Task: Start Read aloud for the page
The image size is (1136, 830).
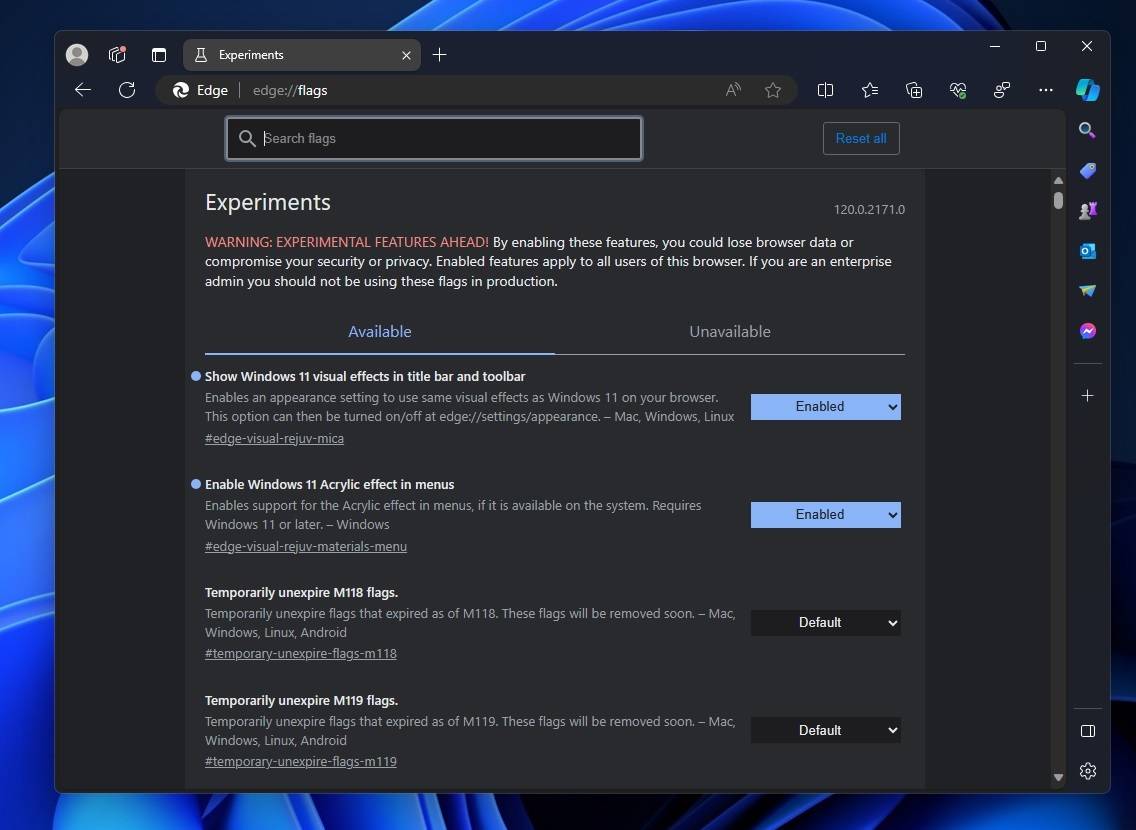Action: tap(733, 90)
